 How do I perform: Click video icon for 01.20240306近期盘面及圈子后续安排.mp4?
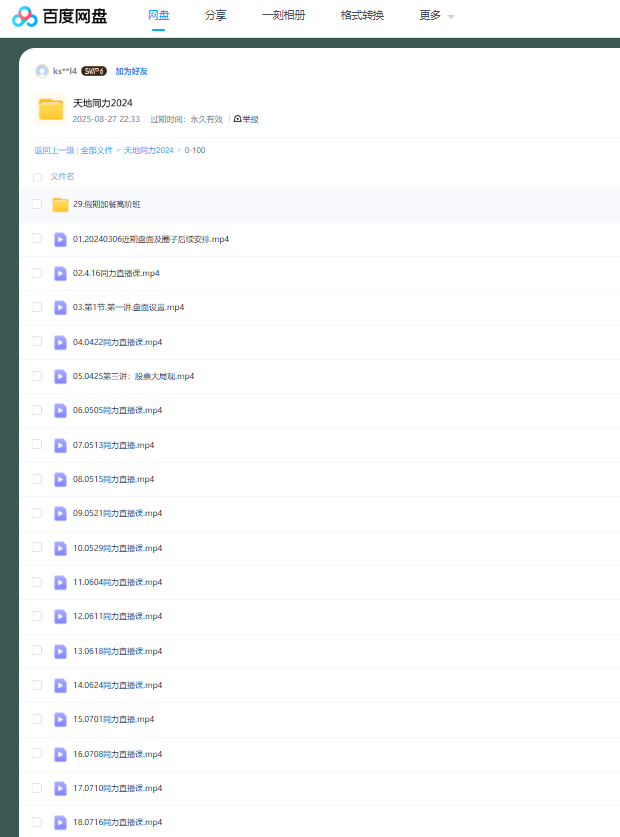tap(60, 239)
